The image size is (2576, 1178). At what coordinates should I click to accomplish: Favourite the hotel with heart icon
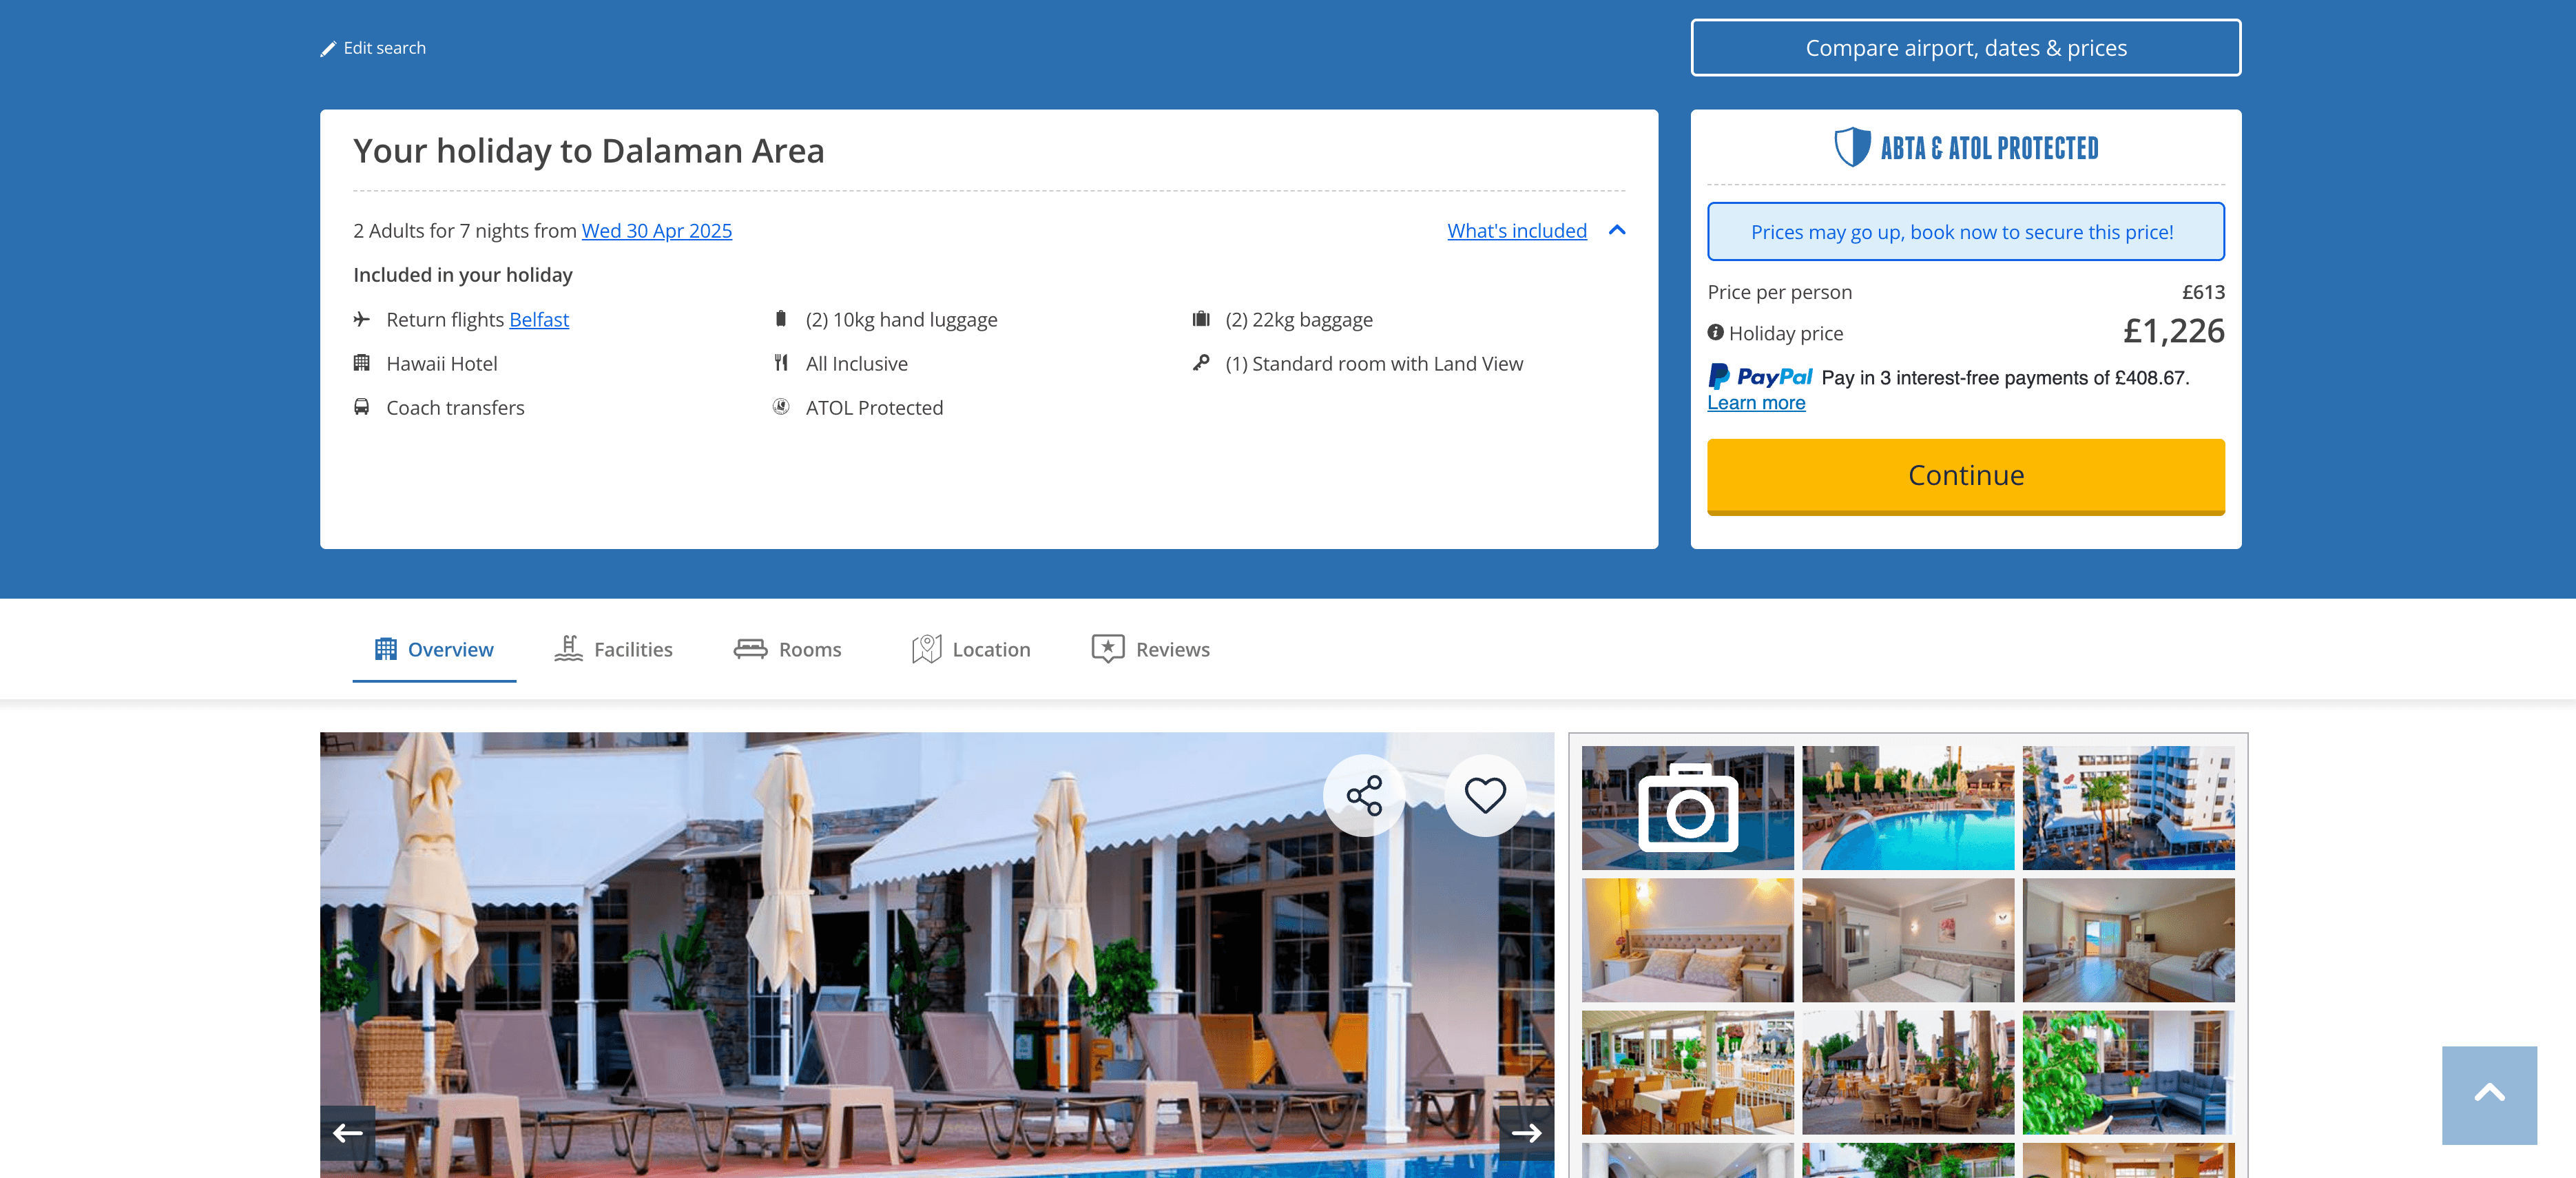coord(1485,796)
